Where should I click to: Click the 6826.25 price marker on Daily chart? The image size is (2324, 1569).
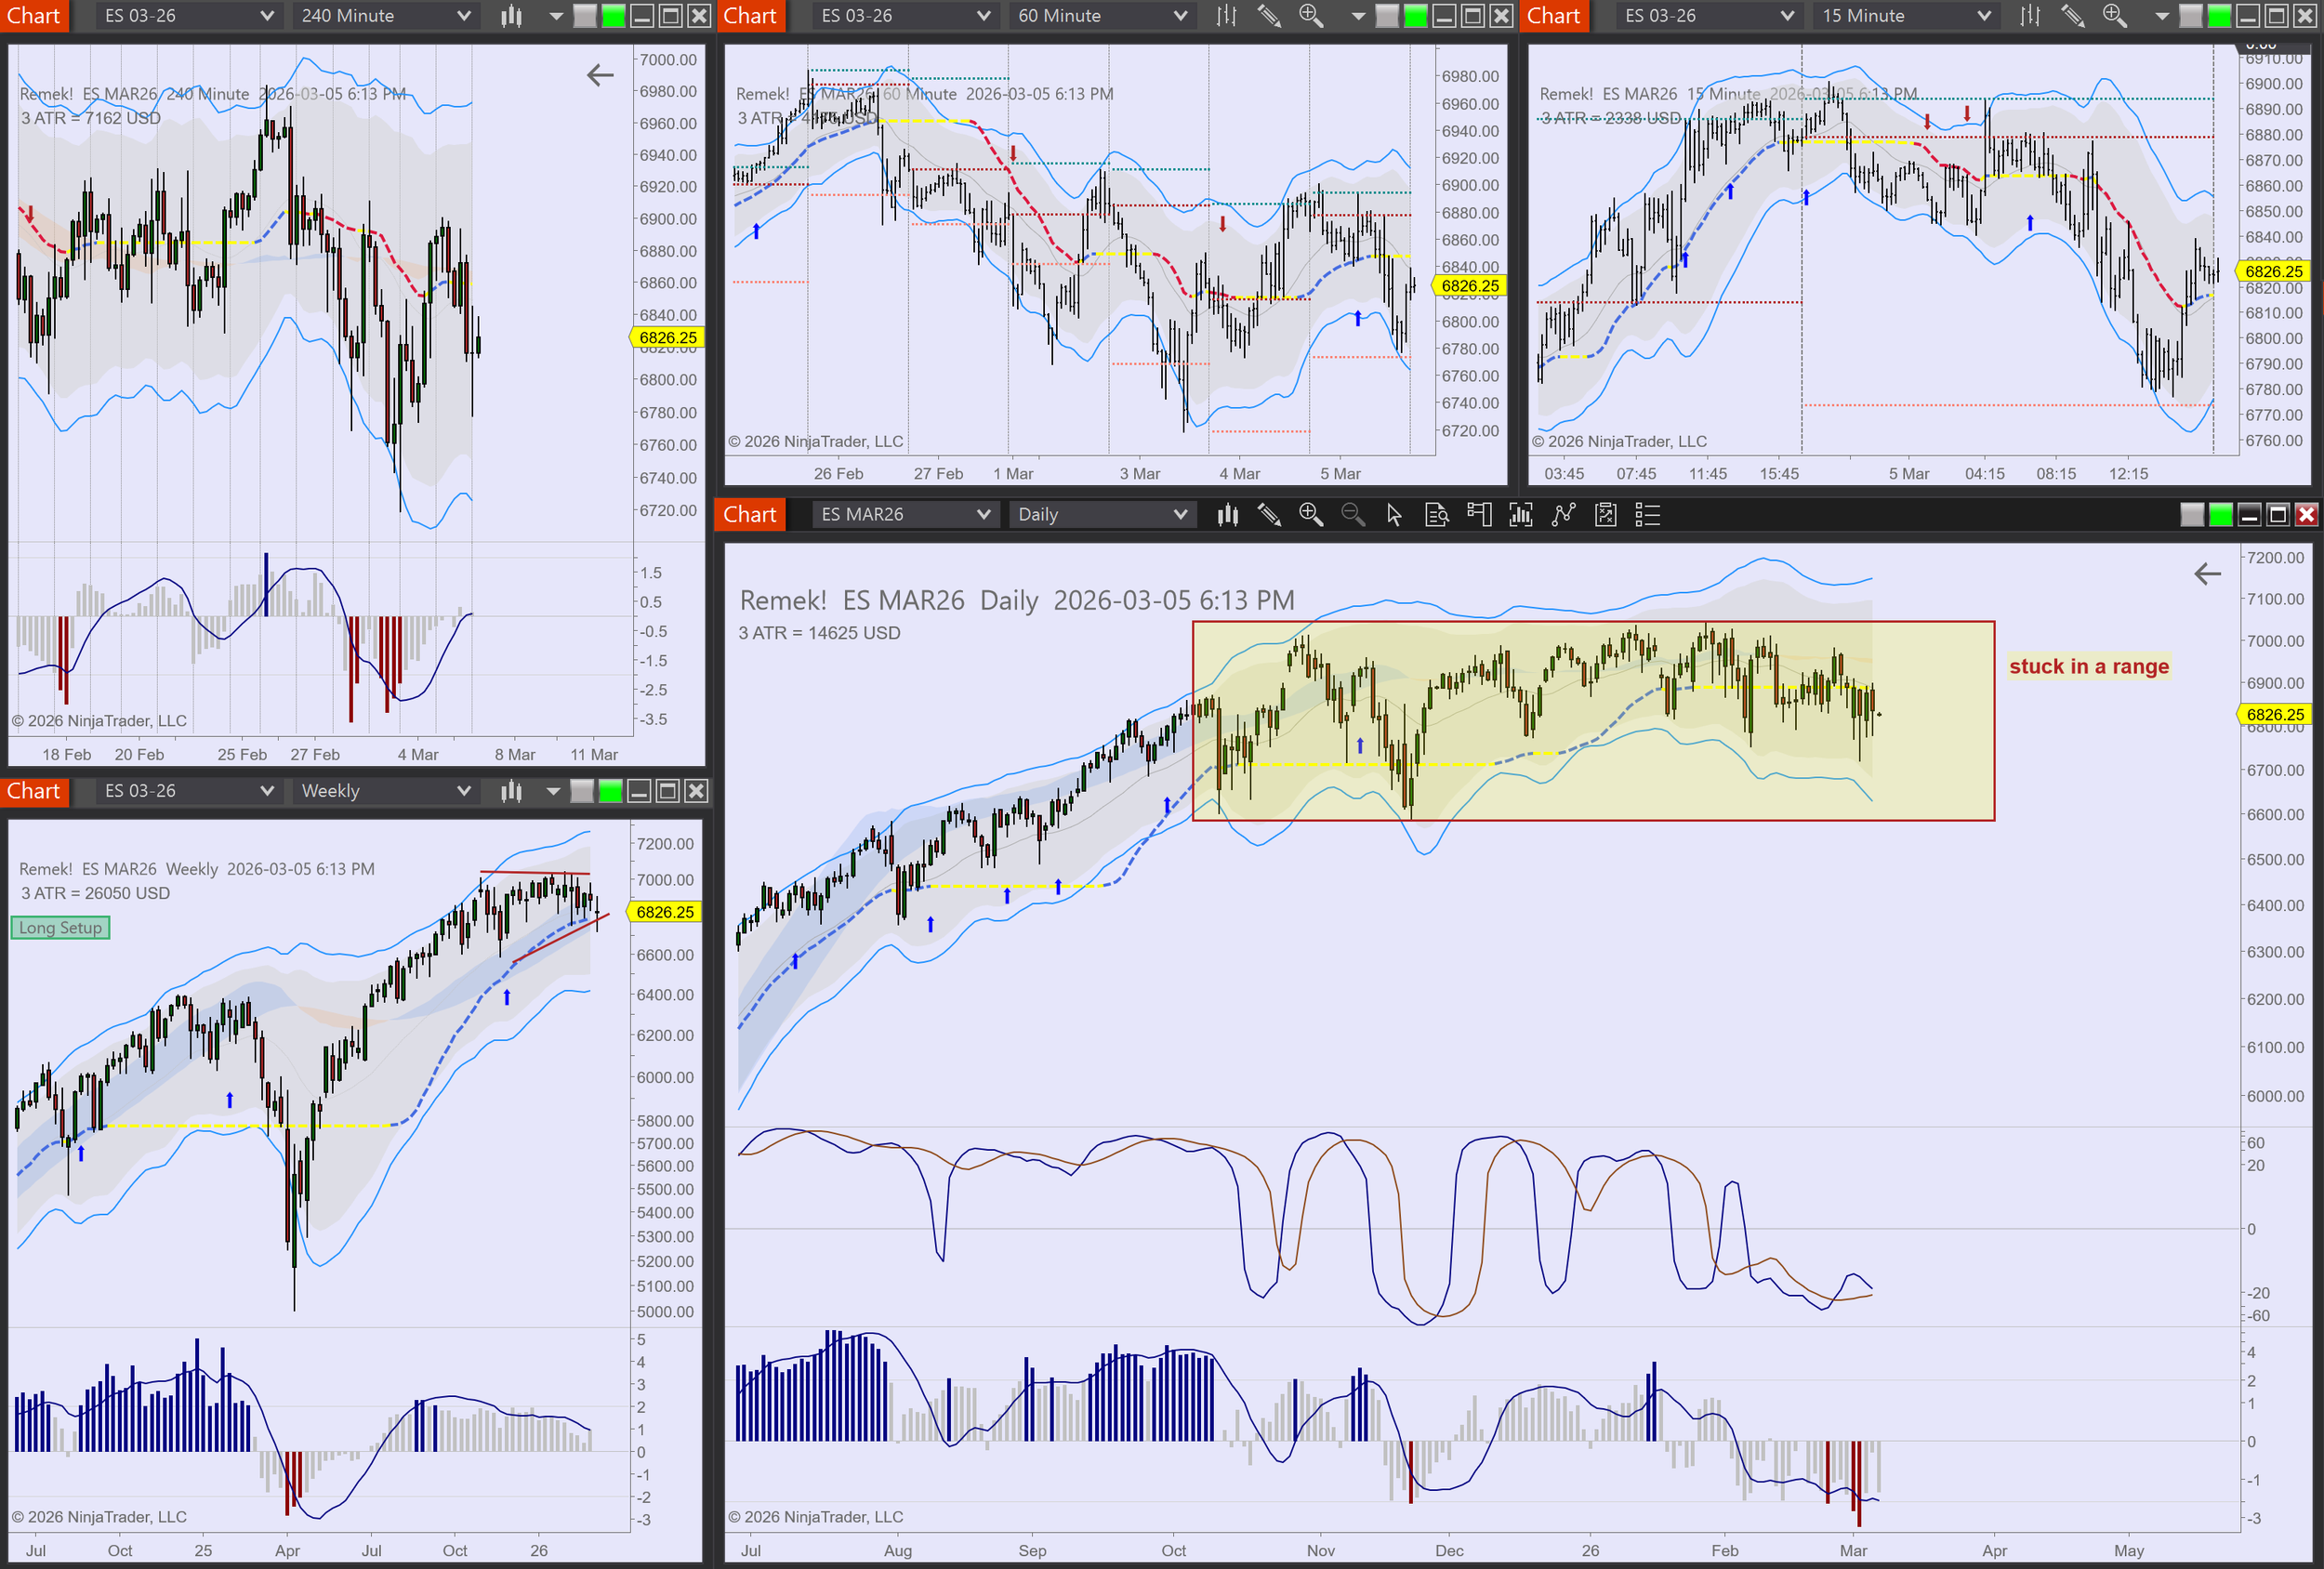(2274, 714)
